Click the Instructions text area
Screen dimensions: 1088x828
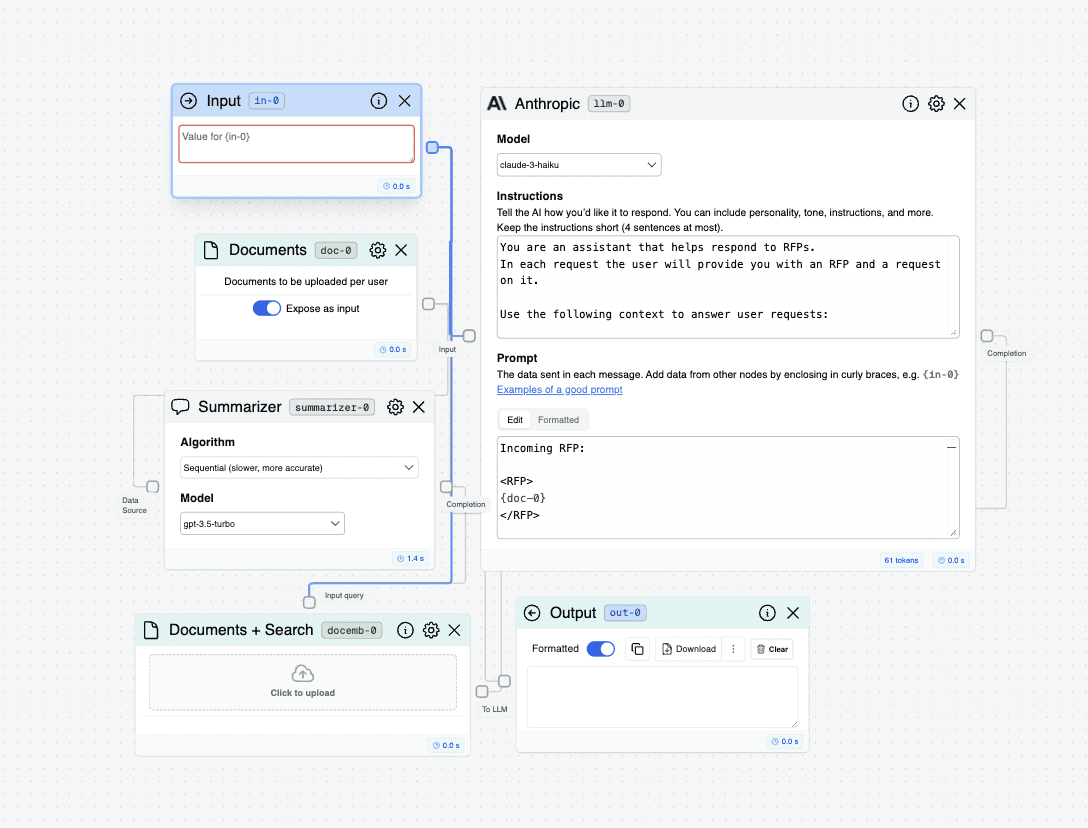pos(728,287)
